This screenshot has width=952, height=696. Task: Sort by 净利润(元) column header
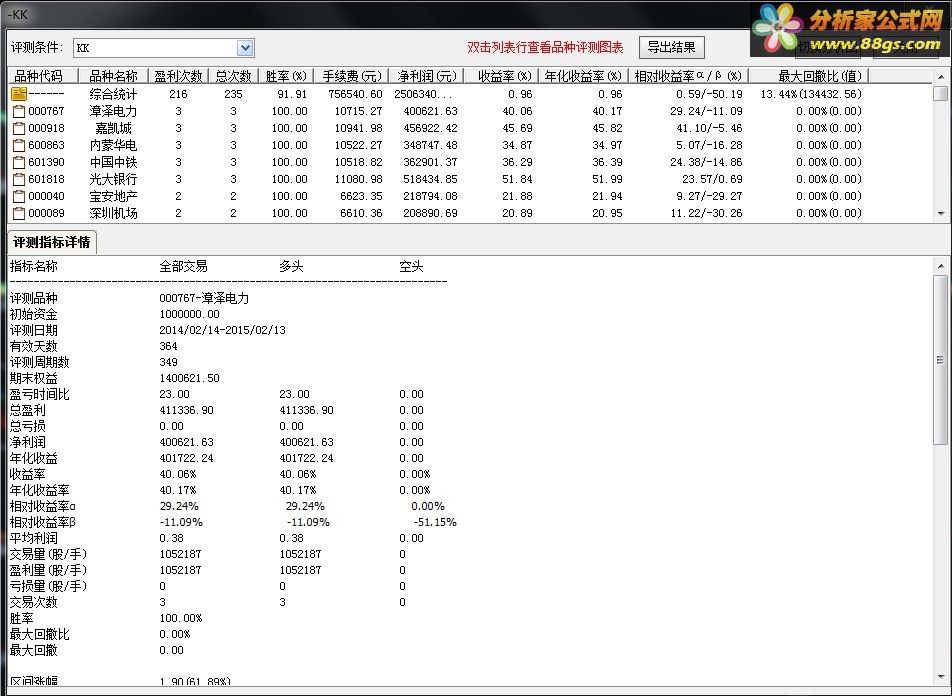pyautogui.click(x=426, y=76)
